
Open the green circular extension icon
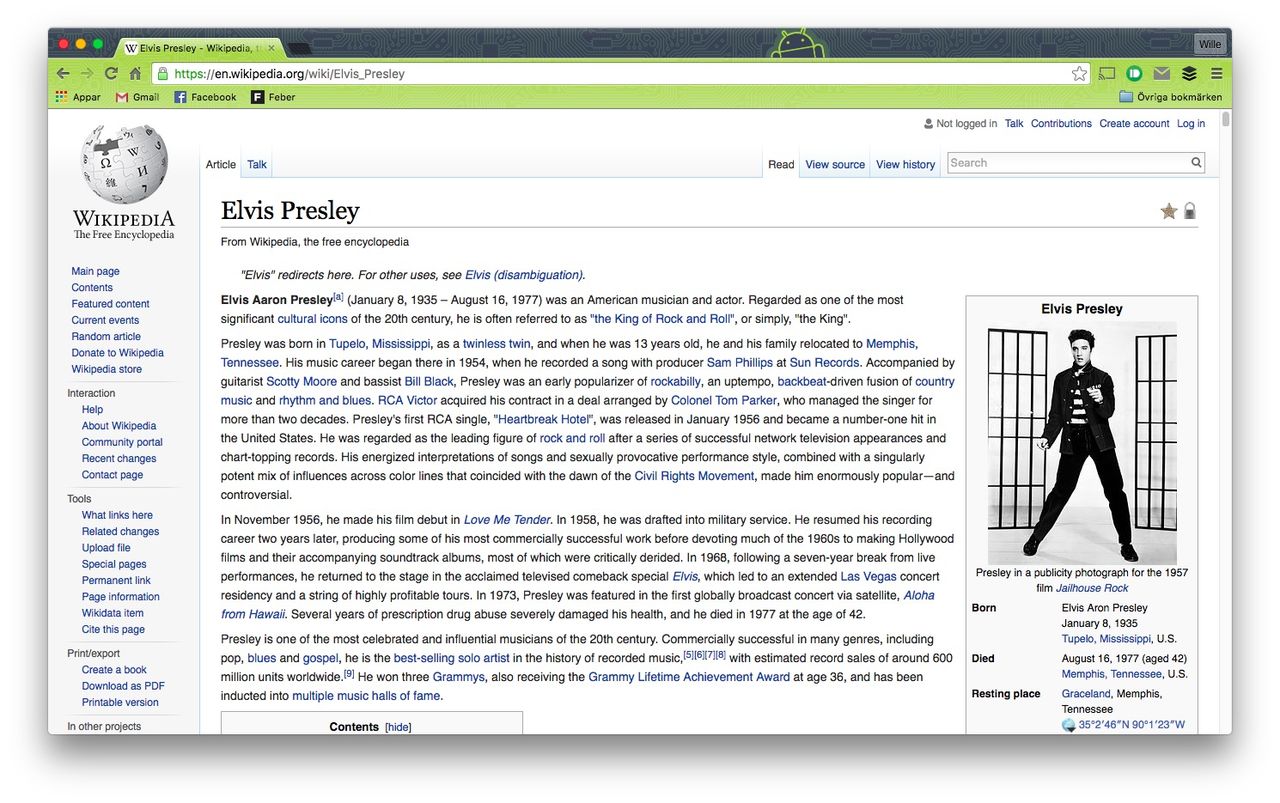(x=1134, y=73)
